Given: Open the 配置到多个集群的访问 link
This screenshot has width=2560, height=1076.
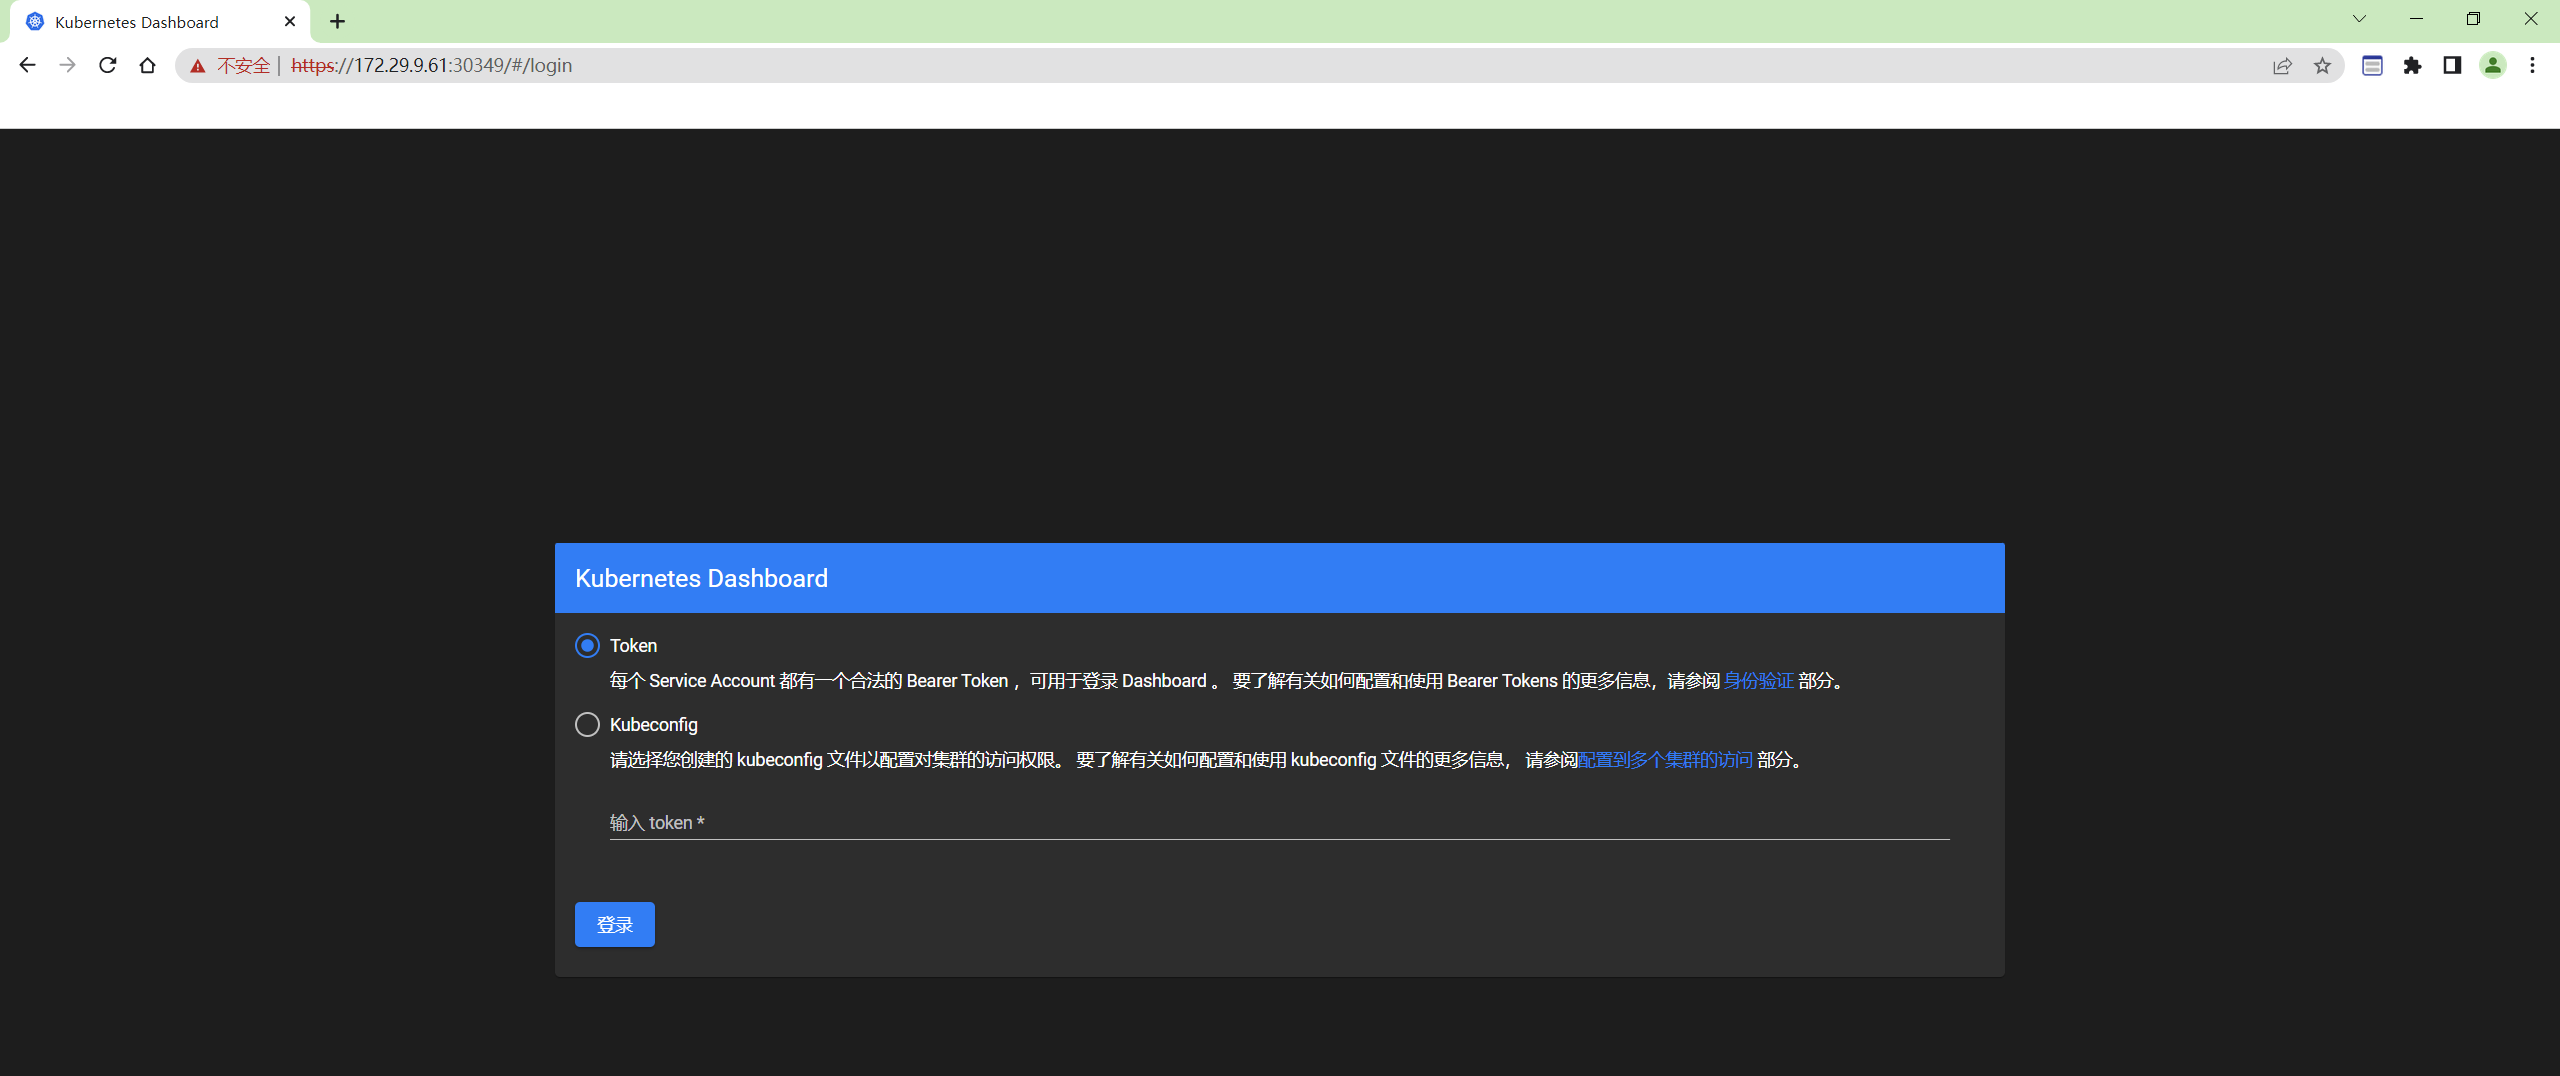Looking at the screenshot, I should pyautogui.click(x=1665, y=760).
